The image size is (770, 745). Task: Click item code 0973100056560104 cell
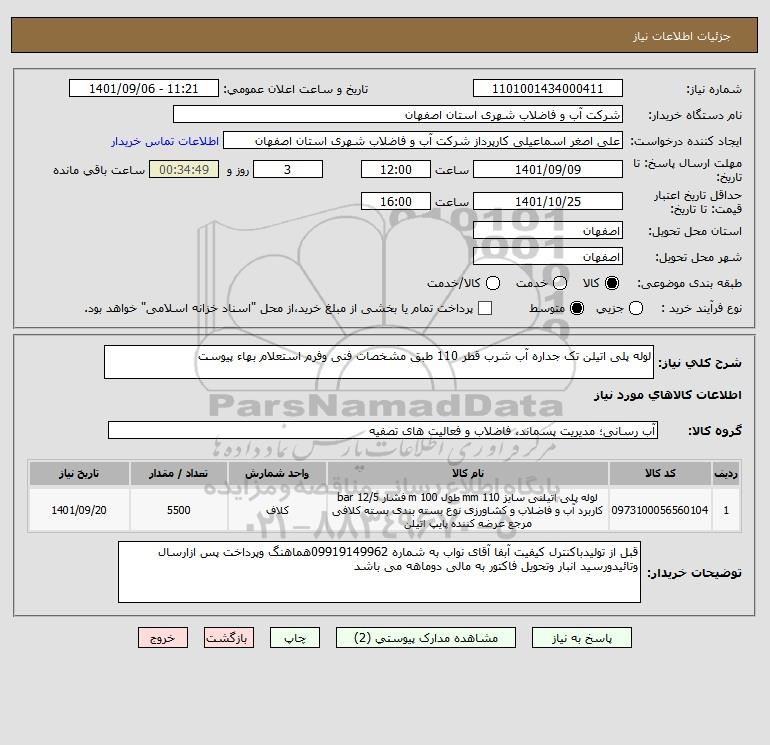tap(660, 510)
